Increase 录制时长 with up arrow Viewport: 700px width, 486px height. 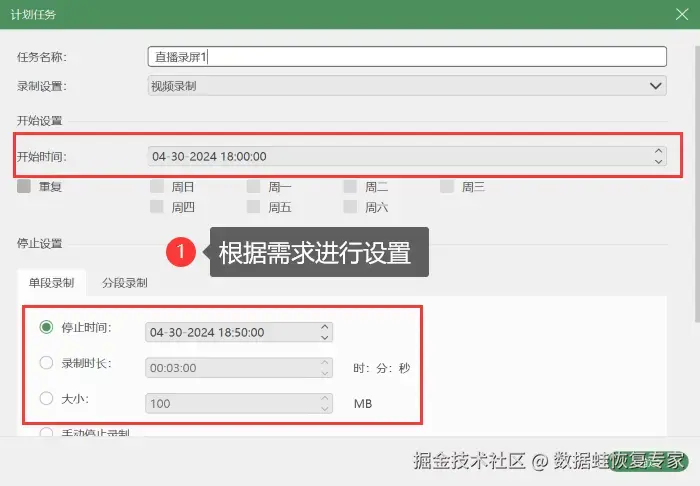click(x=325, y=363)
